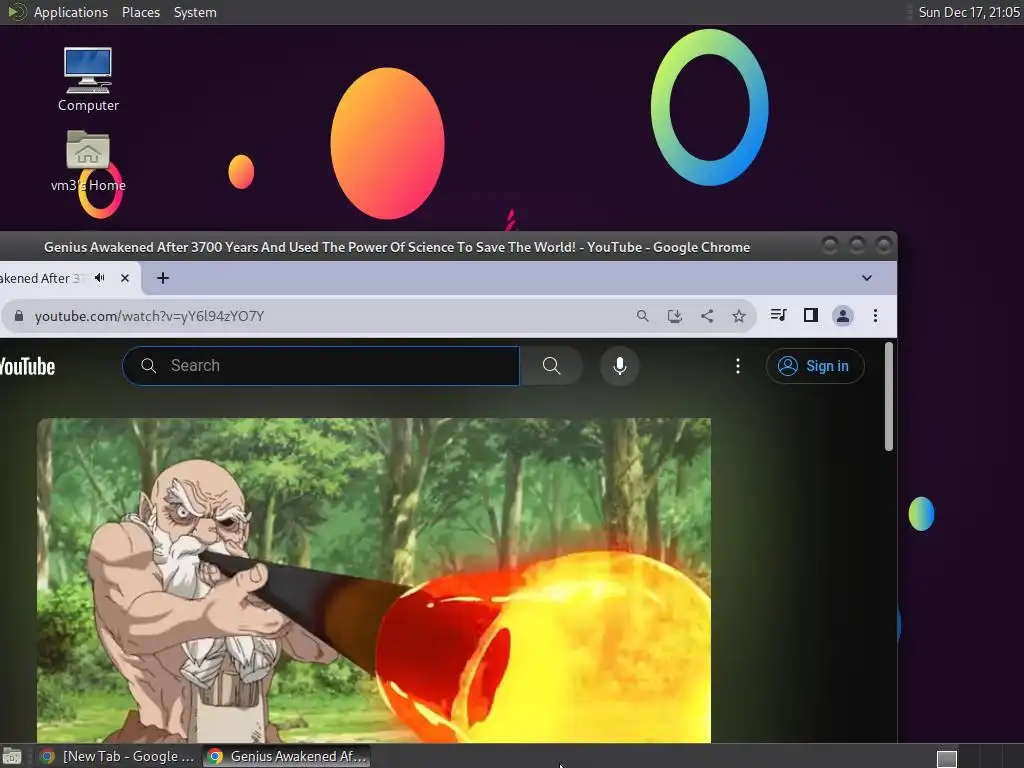Click the Sign in button
The height and width of the screenshot is (768, 1024).
(815, 366)
